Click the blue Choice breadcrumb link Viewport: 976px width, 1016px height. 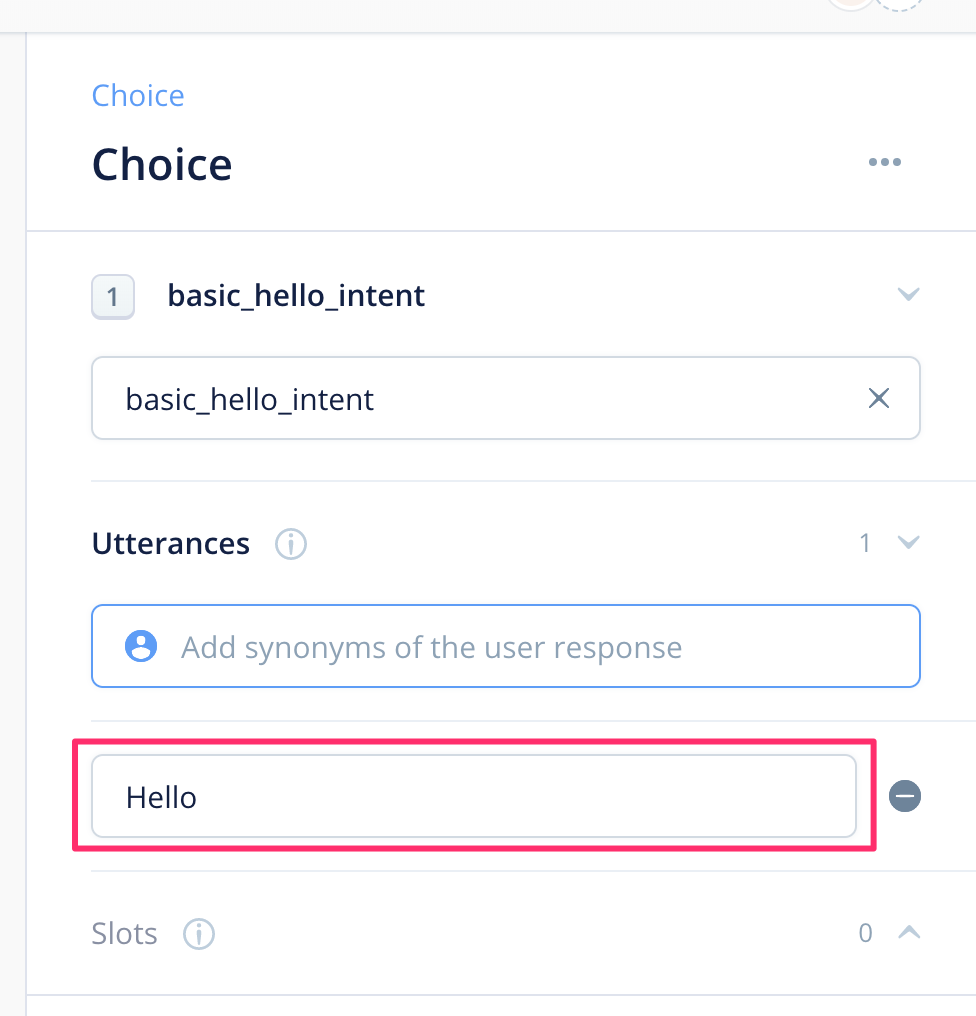pyautogui.click(x=138, y=96)
